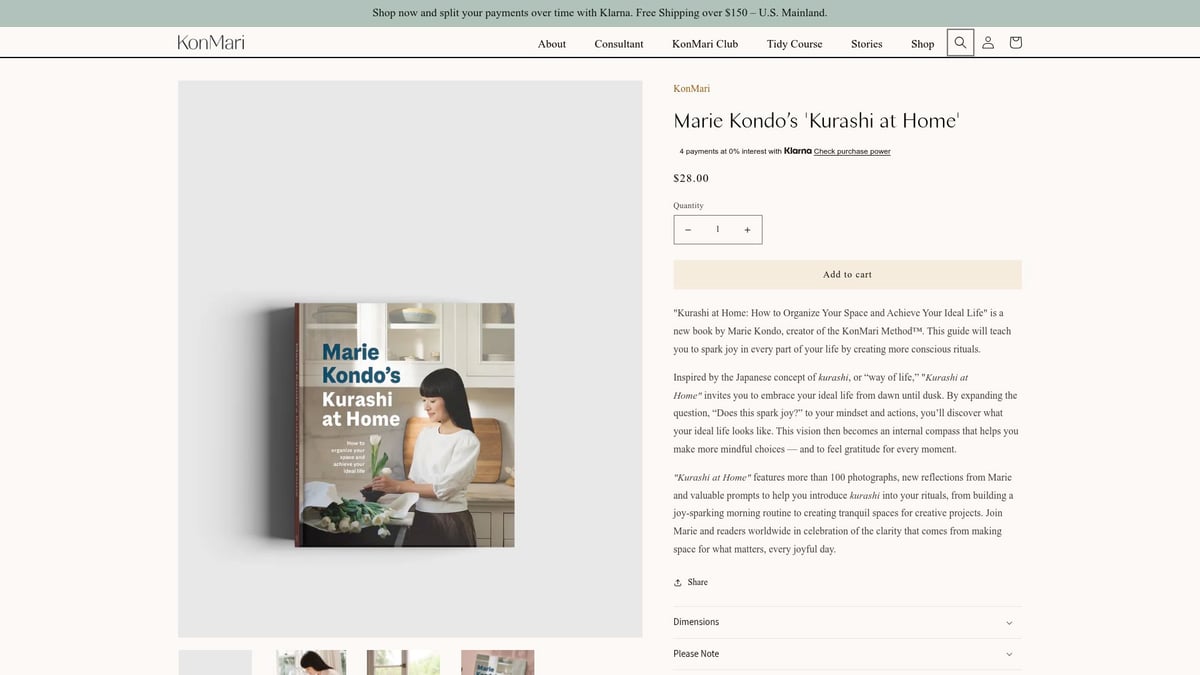Follow the KonMari breadcrumb link
Viewport: 1200px width, 675px height.
click(691, 88)
